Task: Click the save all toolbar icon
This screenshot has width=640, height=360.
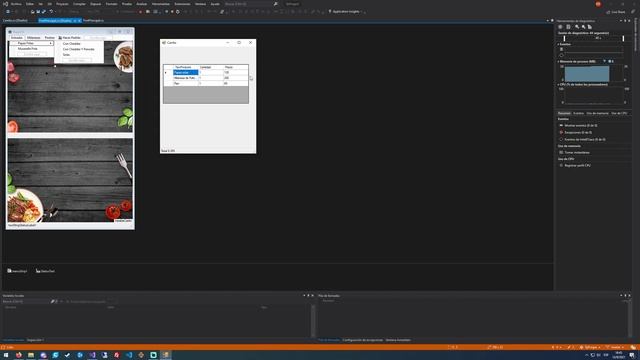Action: 44,11
